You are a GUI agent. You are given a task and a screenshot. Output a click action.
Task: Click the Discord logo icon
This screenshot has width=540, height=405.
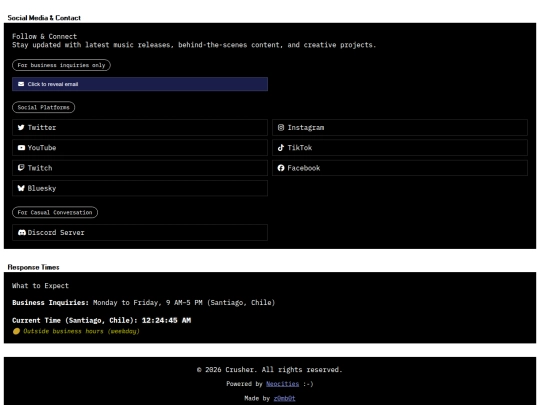click(22, 232)
